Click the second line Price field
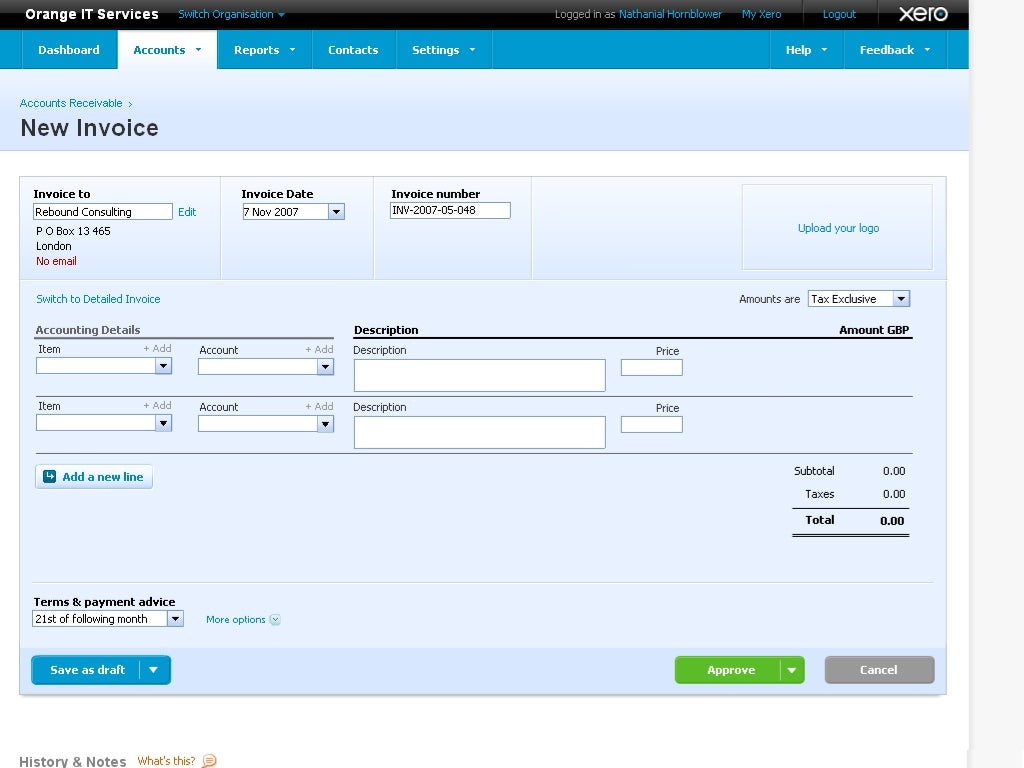The width and height of the screenshot is (1024, 768). [x=651, y=424]
